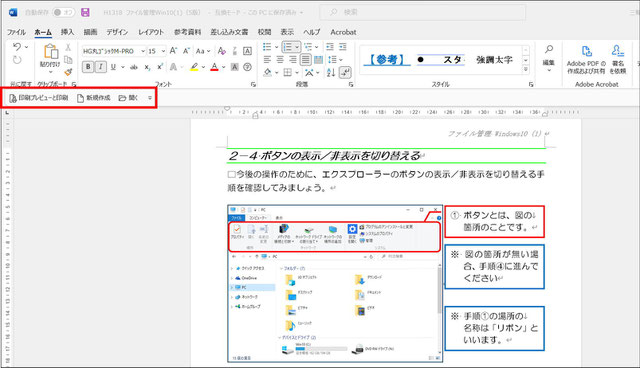
Task: Click the character shading icon
Action: coord(235,67)
